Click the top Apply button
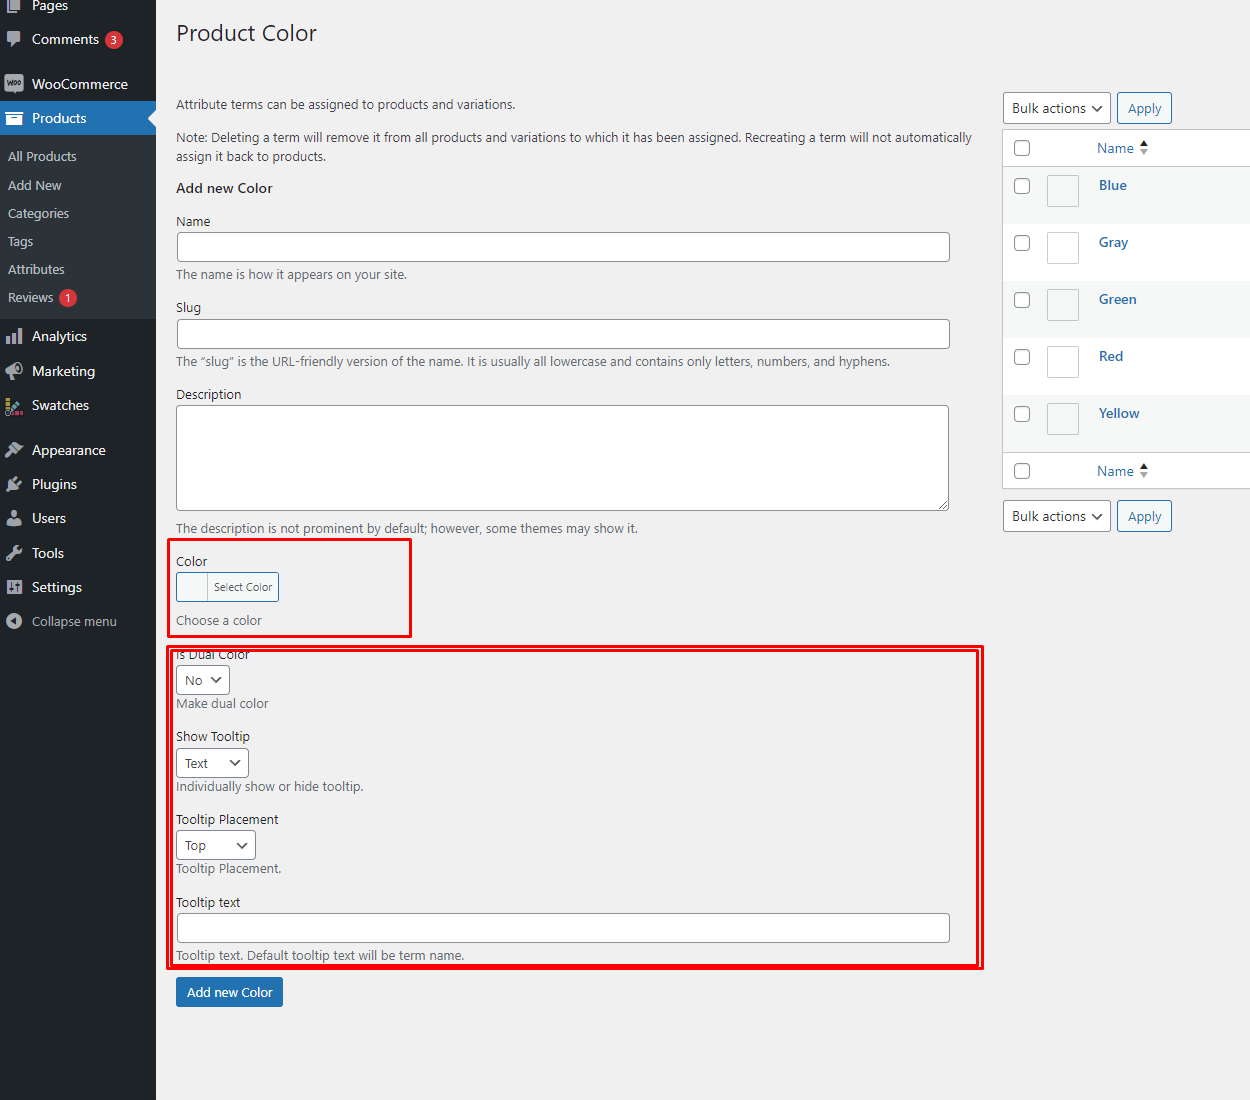The height and width of the screenshot is (1100, 1250). point(1144,108)
